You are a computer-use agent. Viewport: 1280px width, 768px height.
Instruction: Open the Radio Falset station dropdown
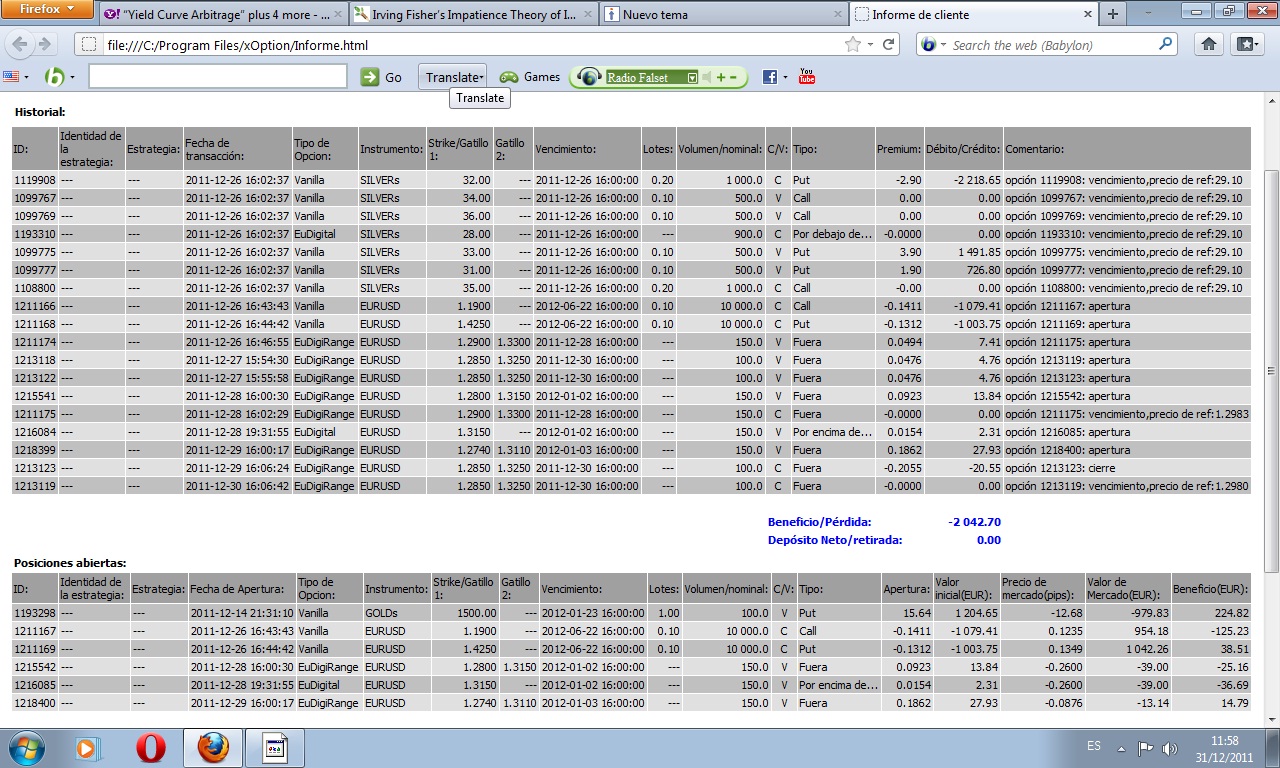pos(691,77)
